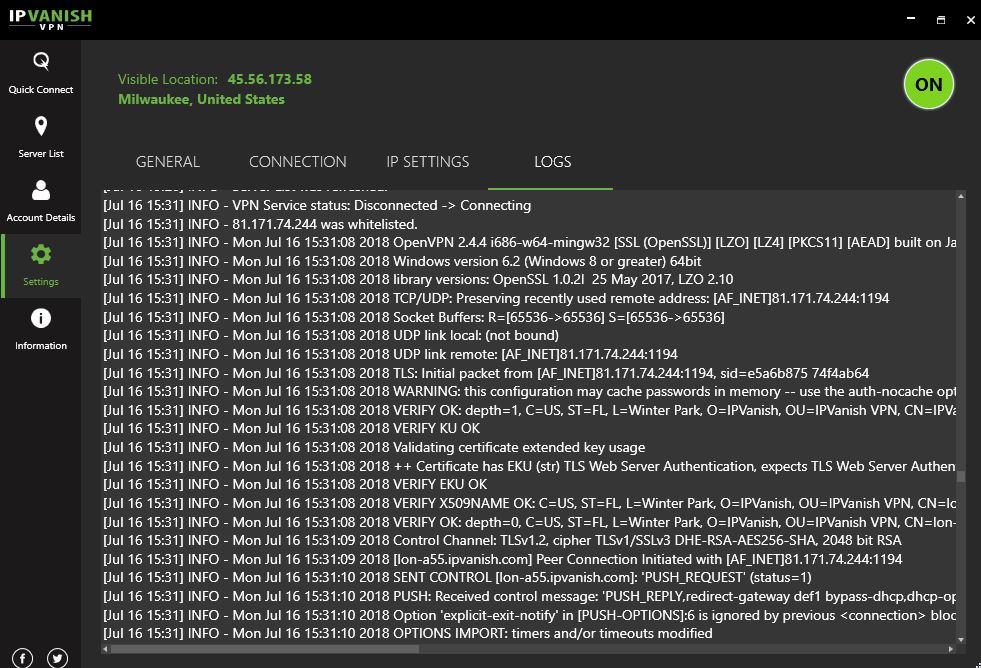Go to Account Details

pos(41,201)
